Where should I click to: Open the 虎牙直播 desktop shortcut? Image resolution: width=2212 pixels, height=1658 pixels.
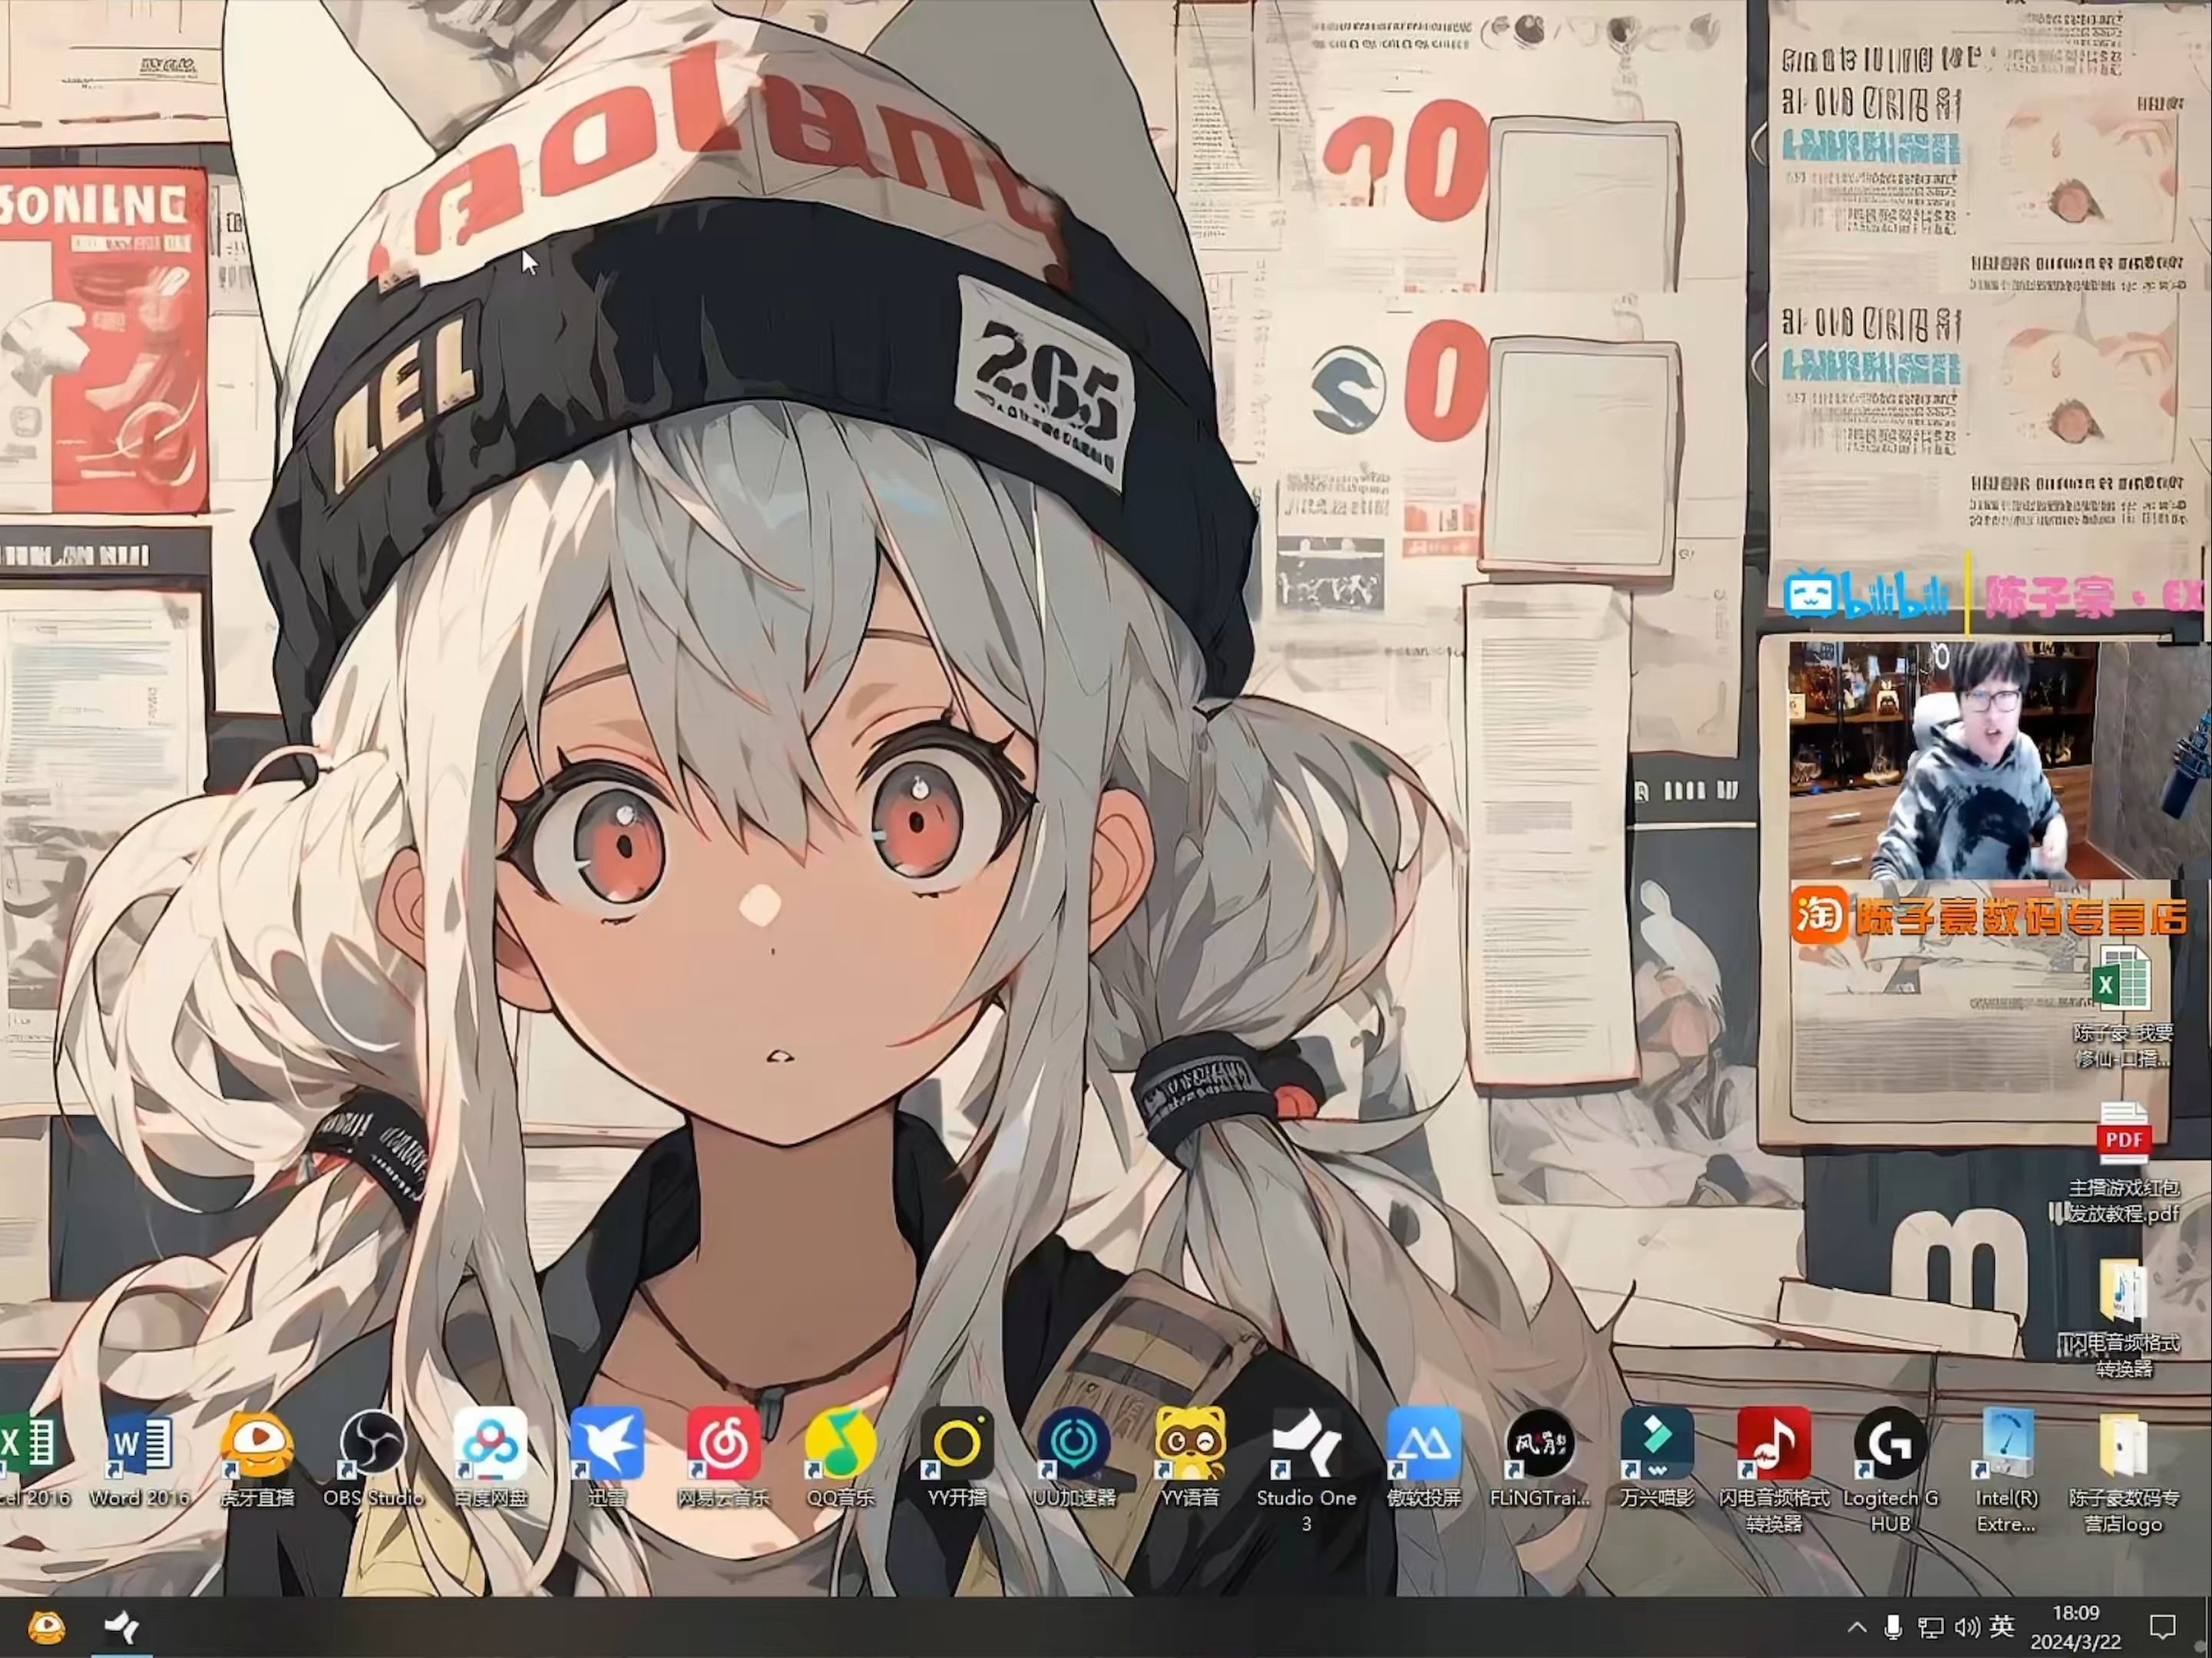[x=257, y=1445]
